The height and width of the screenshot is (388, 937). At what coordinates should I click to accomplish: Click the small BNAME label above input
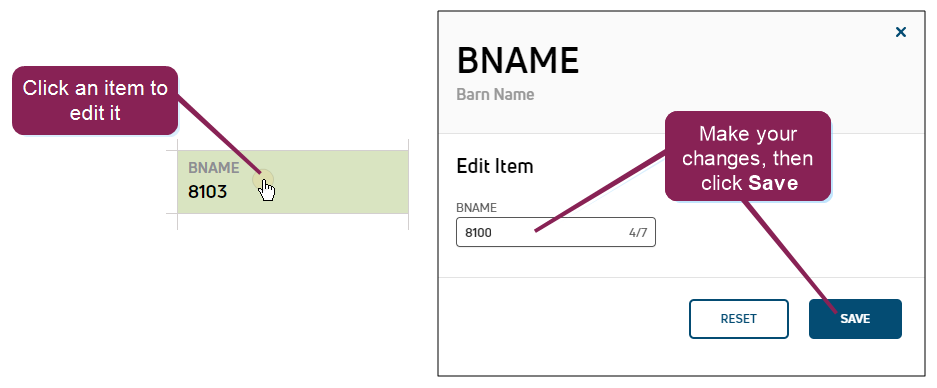pyautogui.click(x=476, y=207)
